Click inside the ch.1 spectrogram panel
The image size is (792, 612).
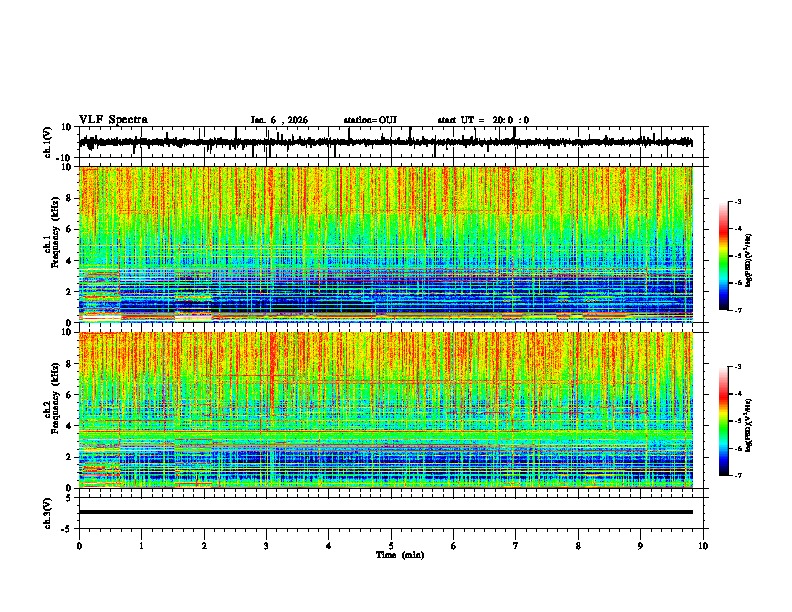pyautogui.click(x=385, y=244)
